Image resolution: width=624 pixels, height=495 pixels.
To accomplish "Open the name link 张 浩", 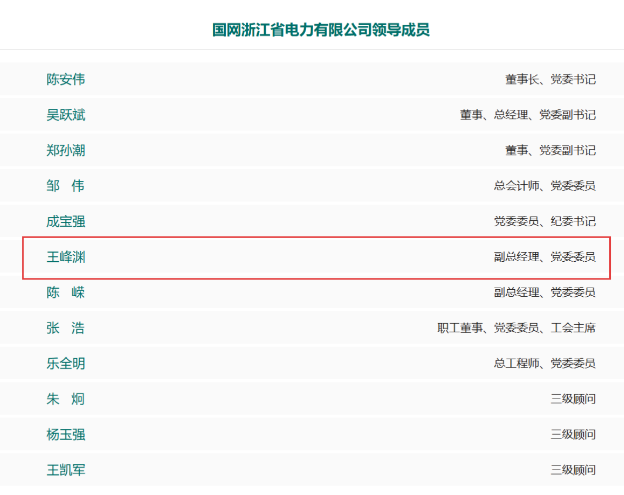I will point(66,328).
